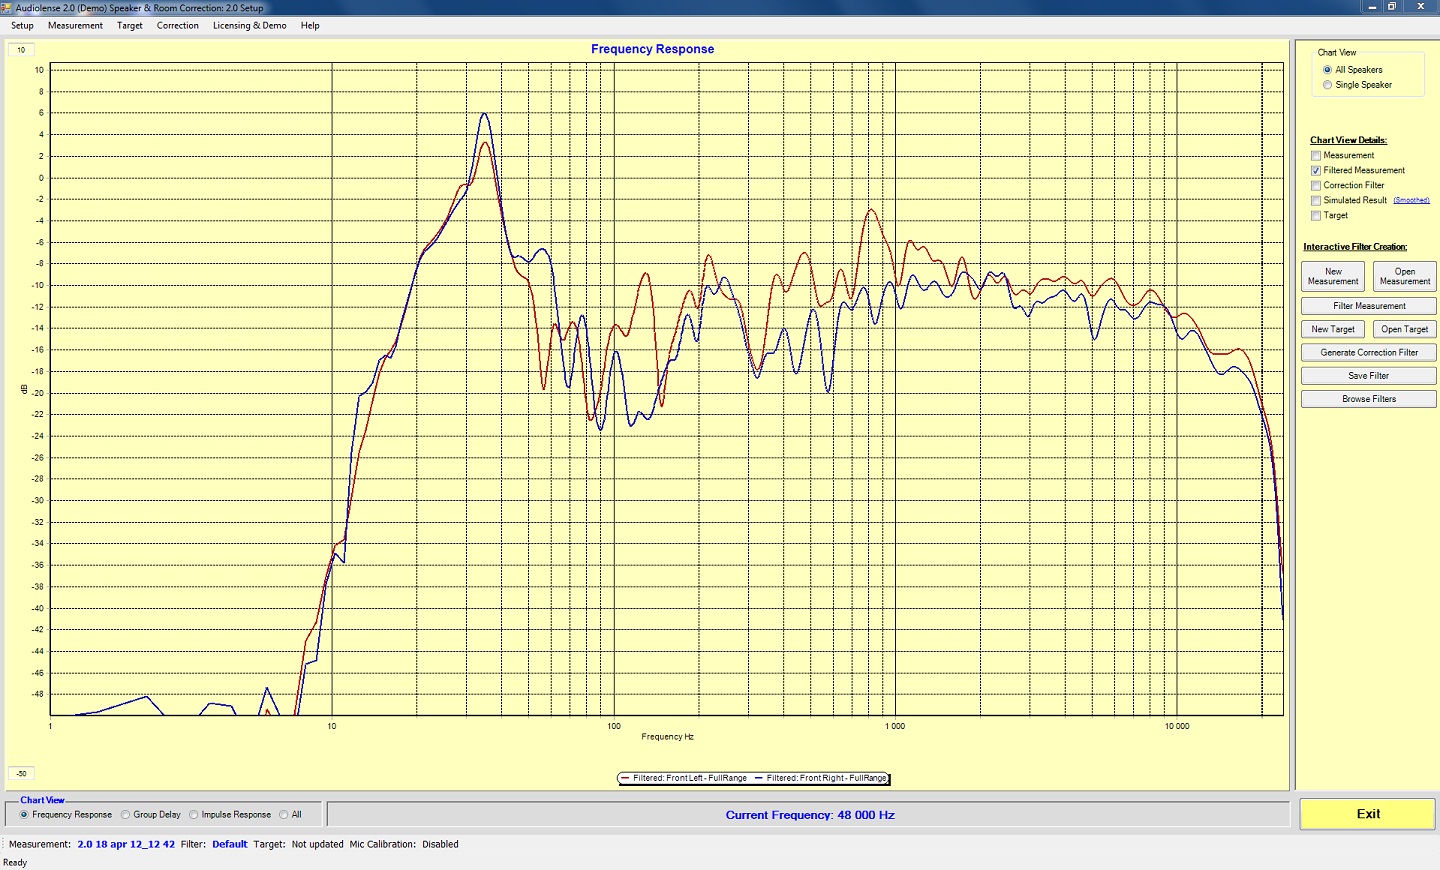
Task: Click the yellow Exit button
Action: click(x=1368, y=814)
